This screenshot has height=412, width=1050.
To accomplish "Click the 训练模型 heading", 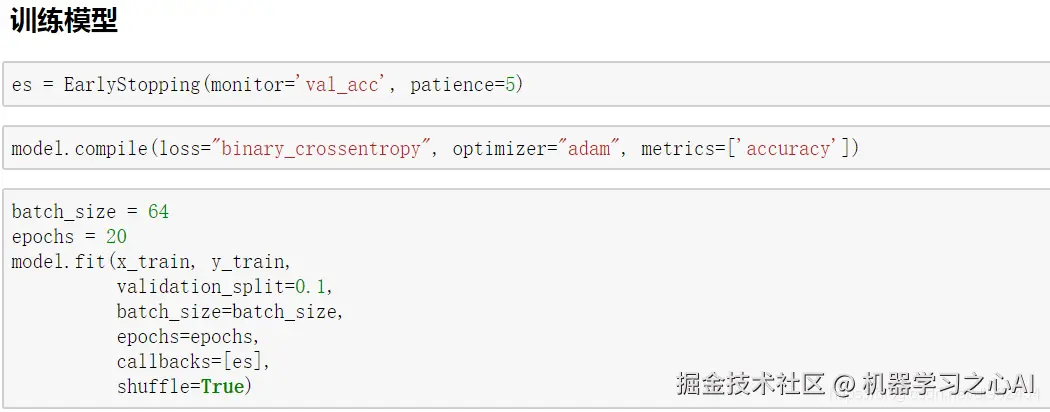I will (64, 22).
